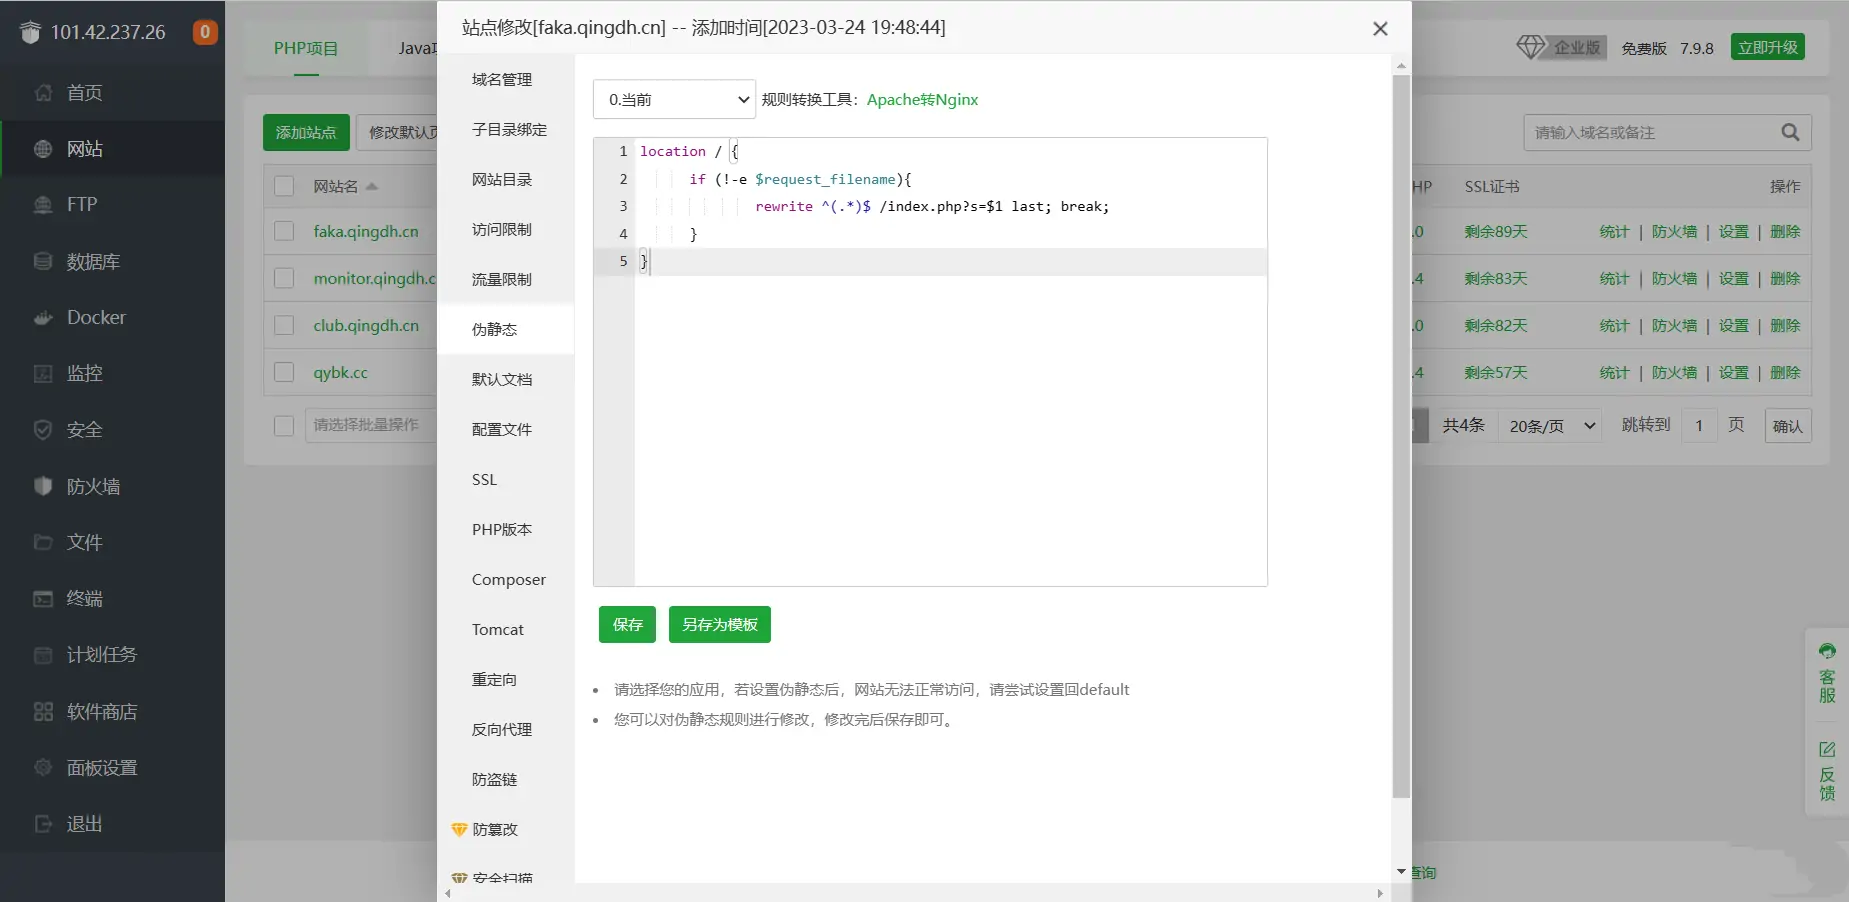Open the club.qingdh.cn site link
This screenshot has height=902, width=1849.
pyautogui.click(x=366, y=325)
